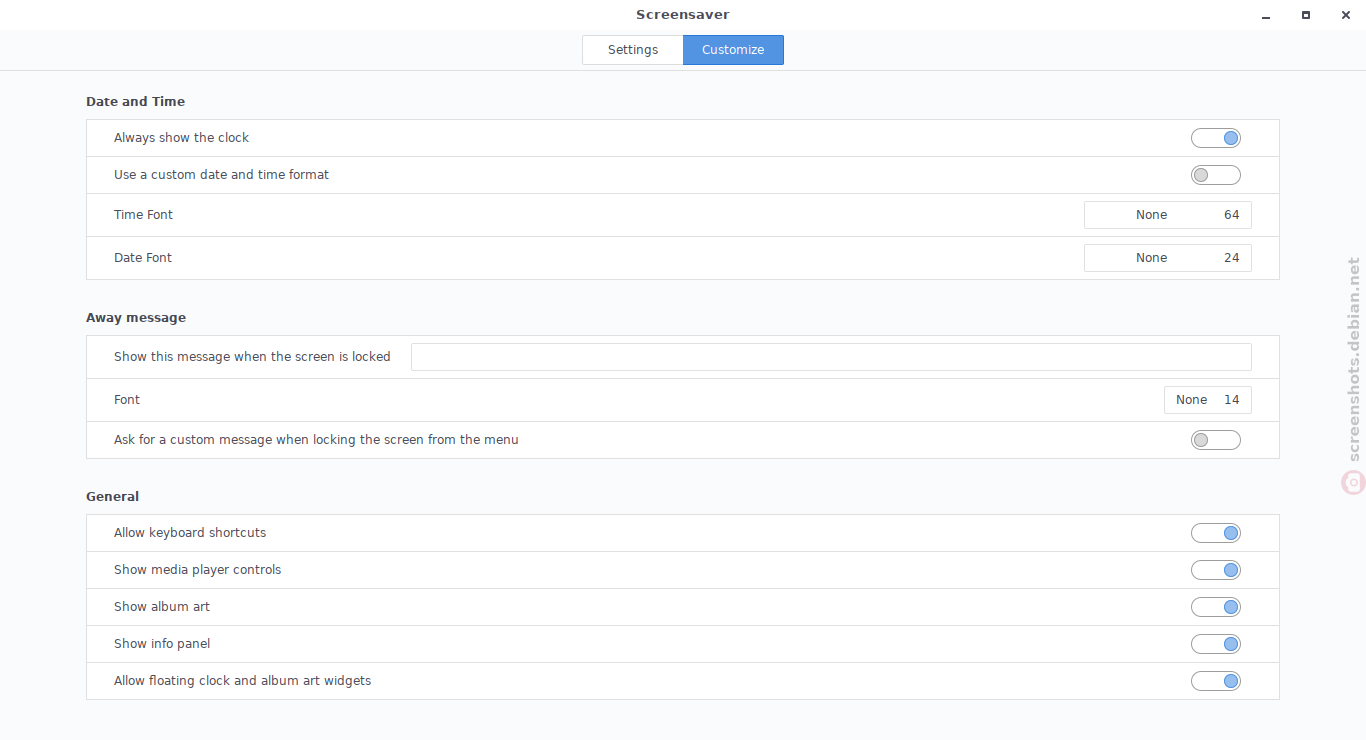Click 'Use a custom date and time format' label
The image size is (1366, 740).
pos(221,175)
